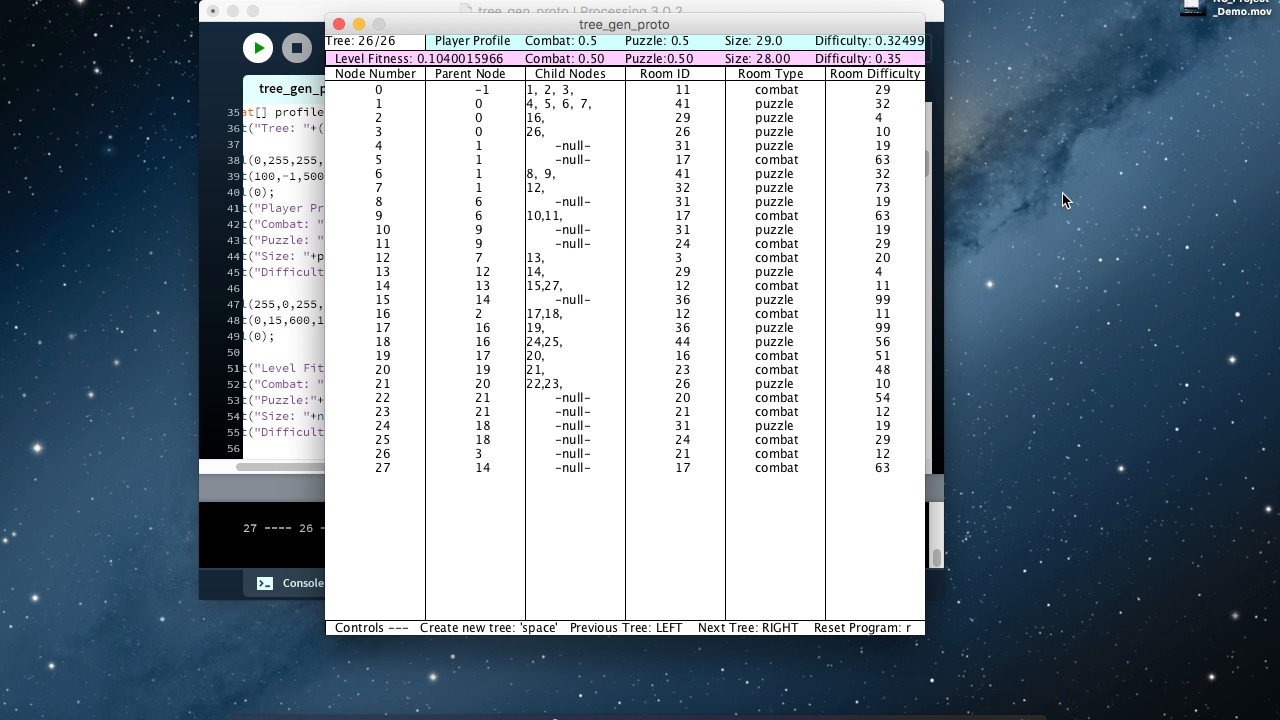Click 'Difficulty: 0.35' in the fitness row
The image size is (1280, 720).
click(858, 59)
